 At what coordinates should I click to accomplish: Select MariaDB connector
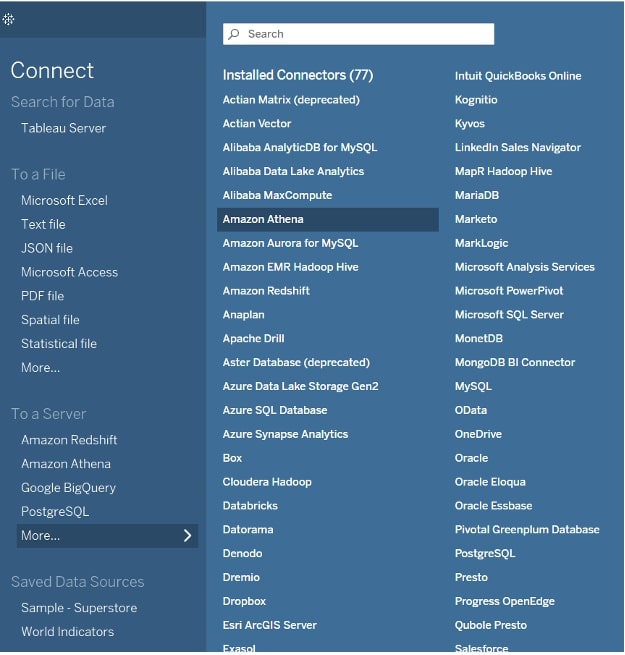pyautogui.click(x=477, y=195)
